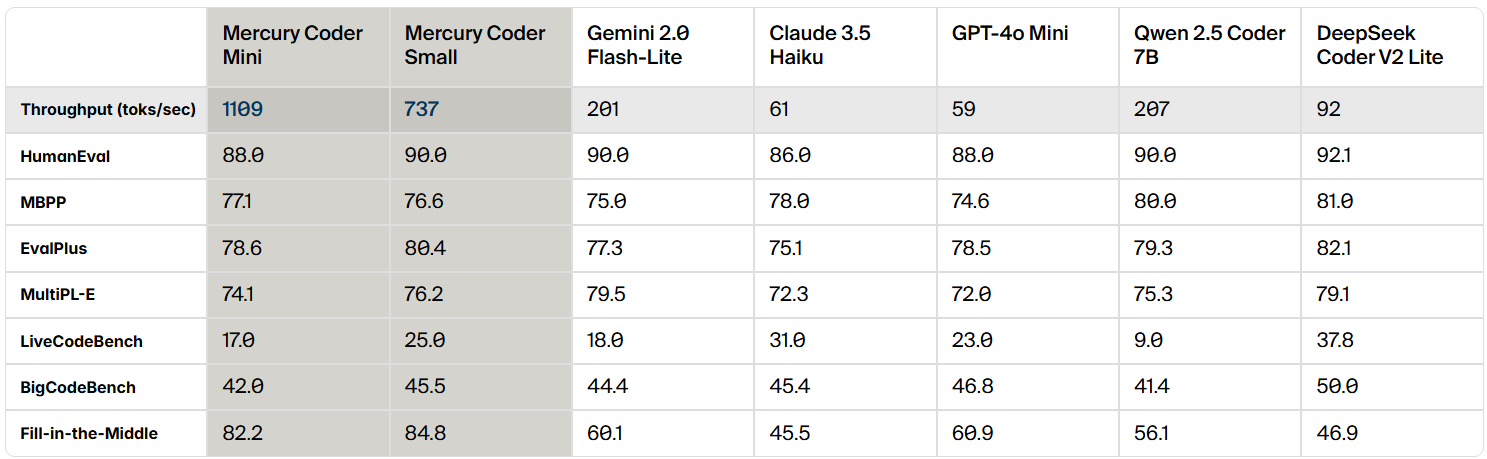Select the Qwen 2.5 Coder 7B header
The image size is (1487, 459).
(1209, 45)
